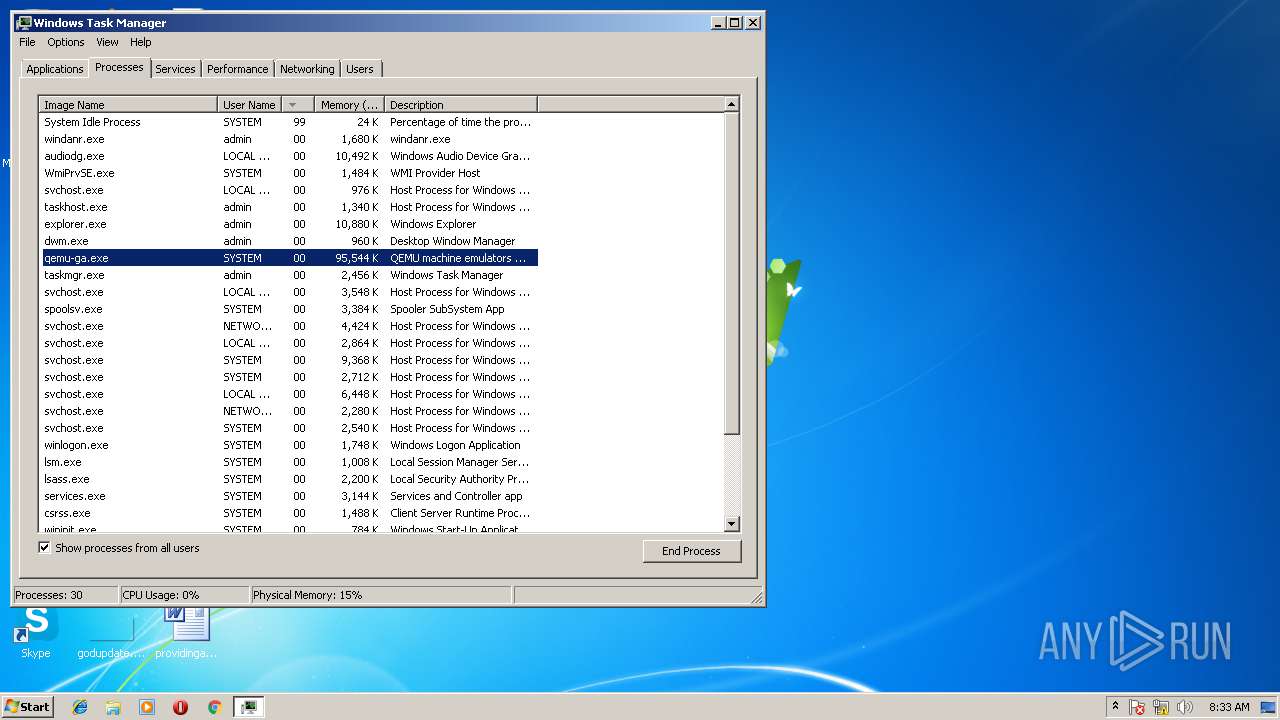Switch to the Networking tab
The image size is (1280, 720).
[x=307, y=69]
